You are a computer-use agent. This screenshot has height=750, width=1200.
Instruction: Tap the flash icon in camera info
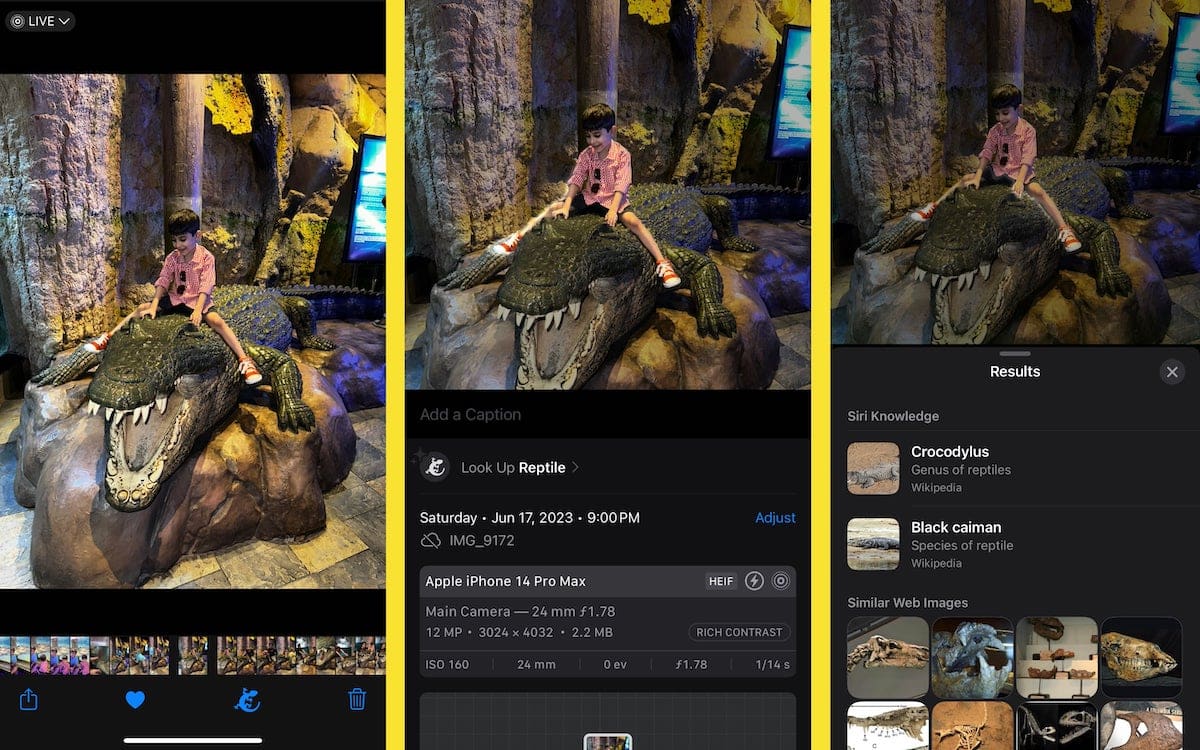pos(754,581)
